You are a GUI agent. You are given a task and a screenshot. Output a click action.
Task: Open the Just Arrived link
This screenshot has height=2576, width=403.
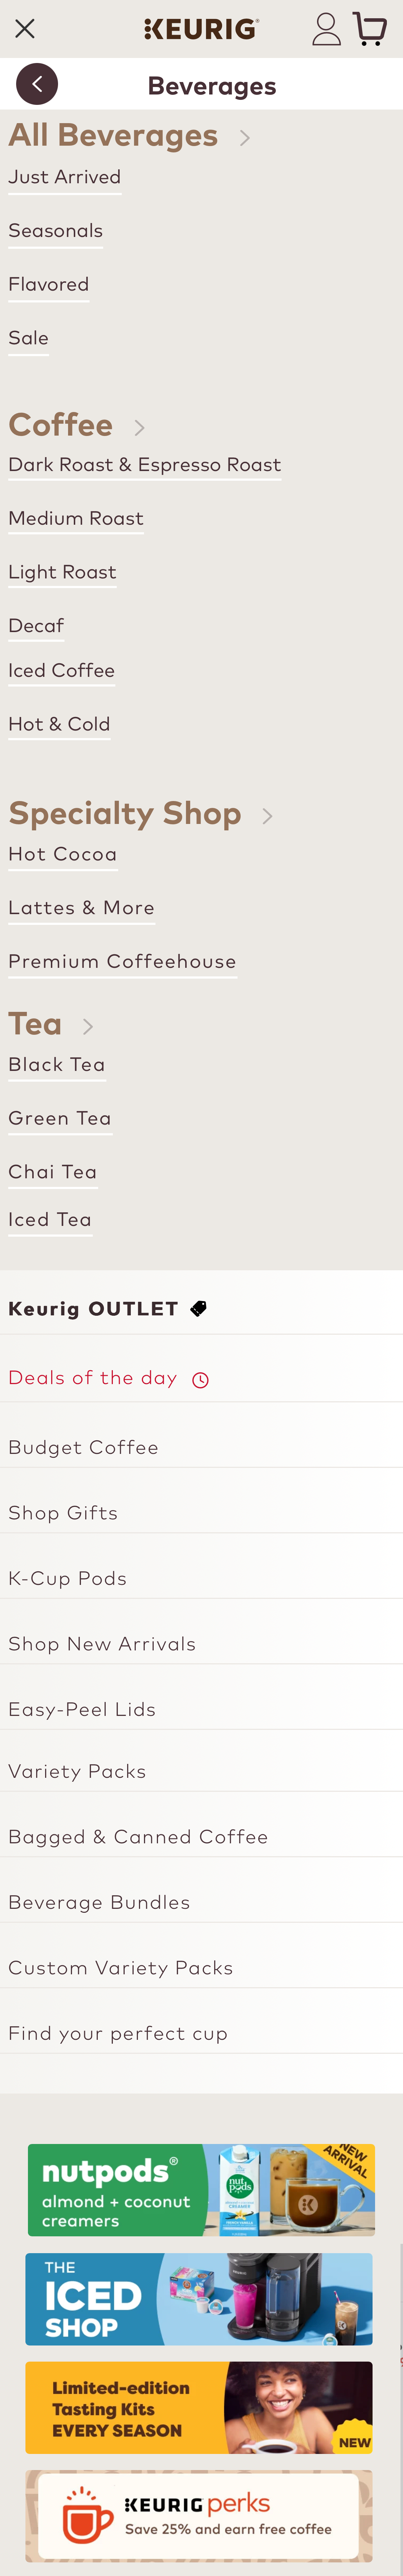tap(64, 177)
